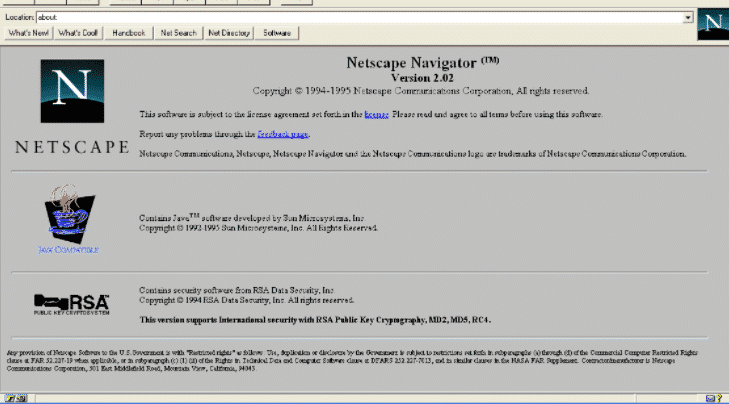Click inside the Location address field
729x404 pixels.
(x=359, y=18)
